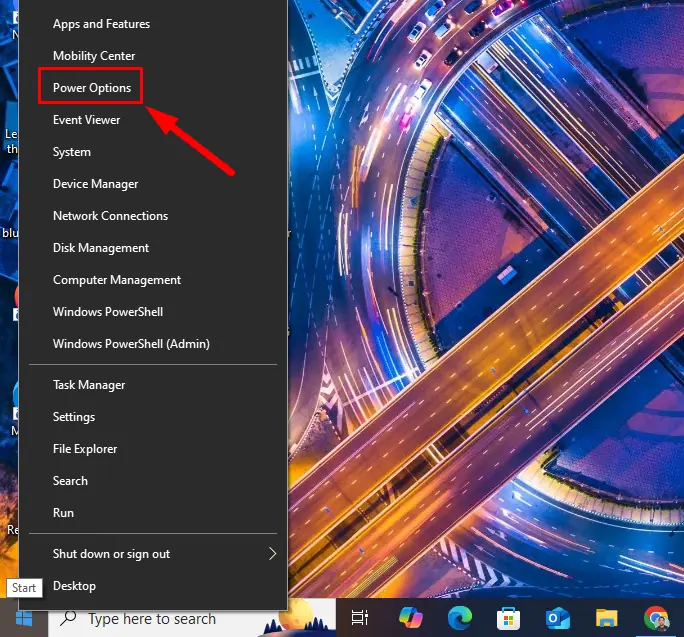Open Microsoft Edge from the taskbar
The width and height of the screenshot is (684, 637).
(x=460, y=618)
